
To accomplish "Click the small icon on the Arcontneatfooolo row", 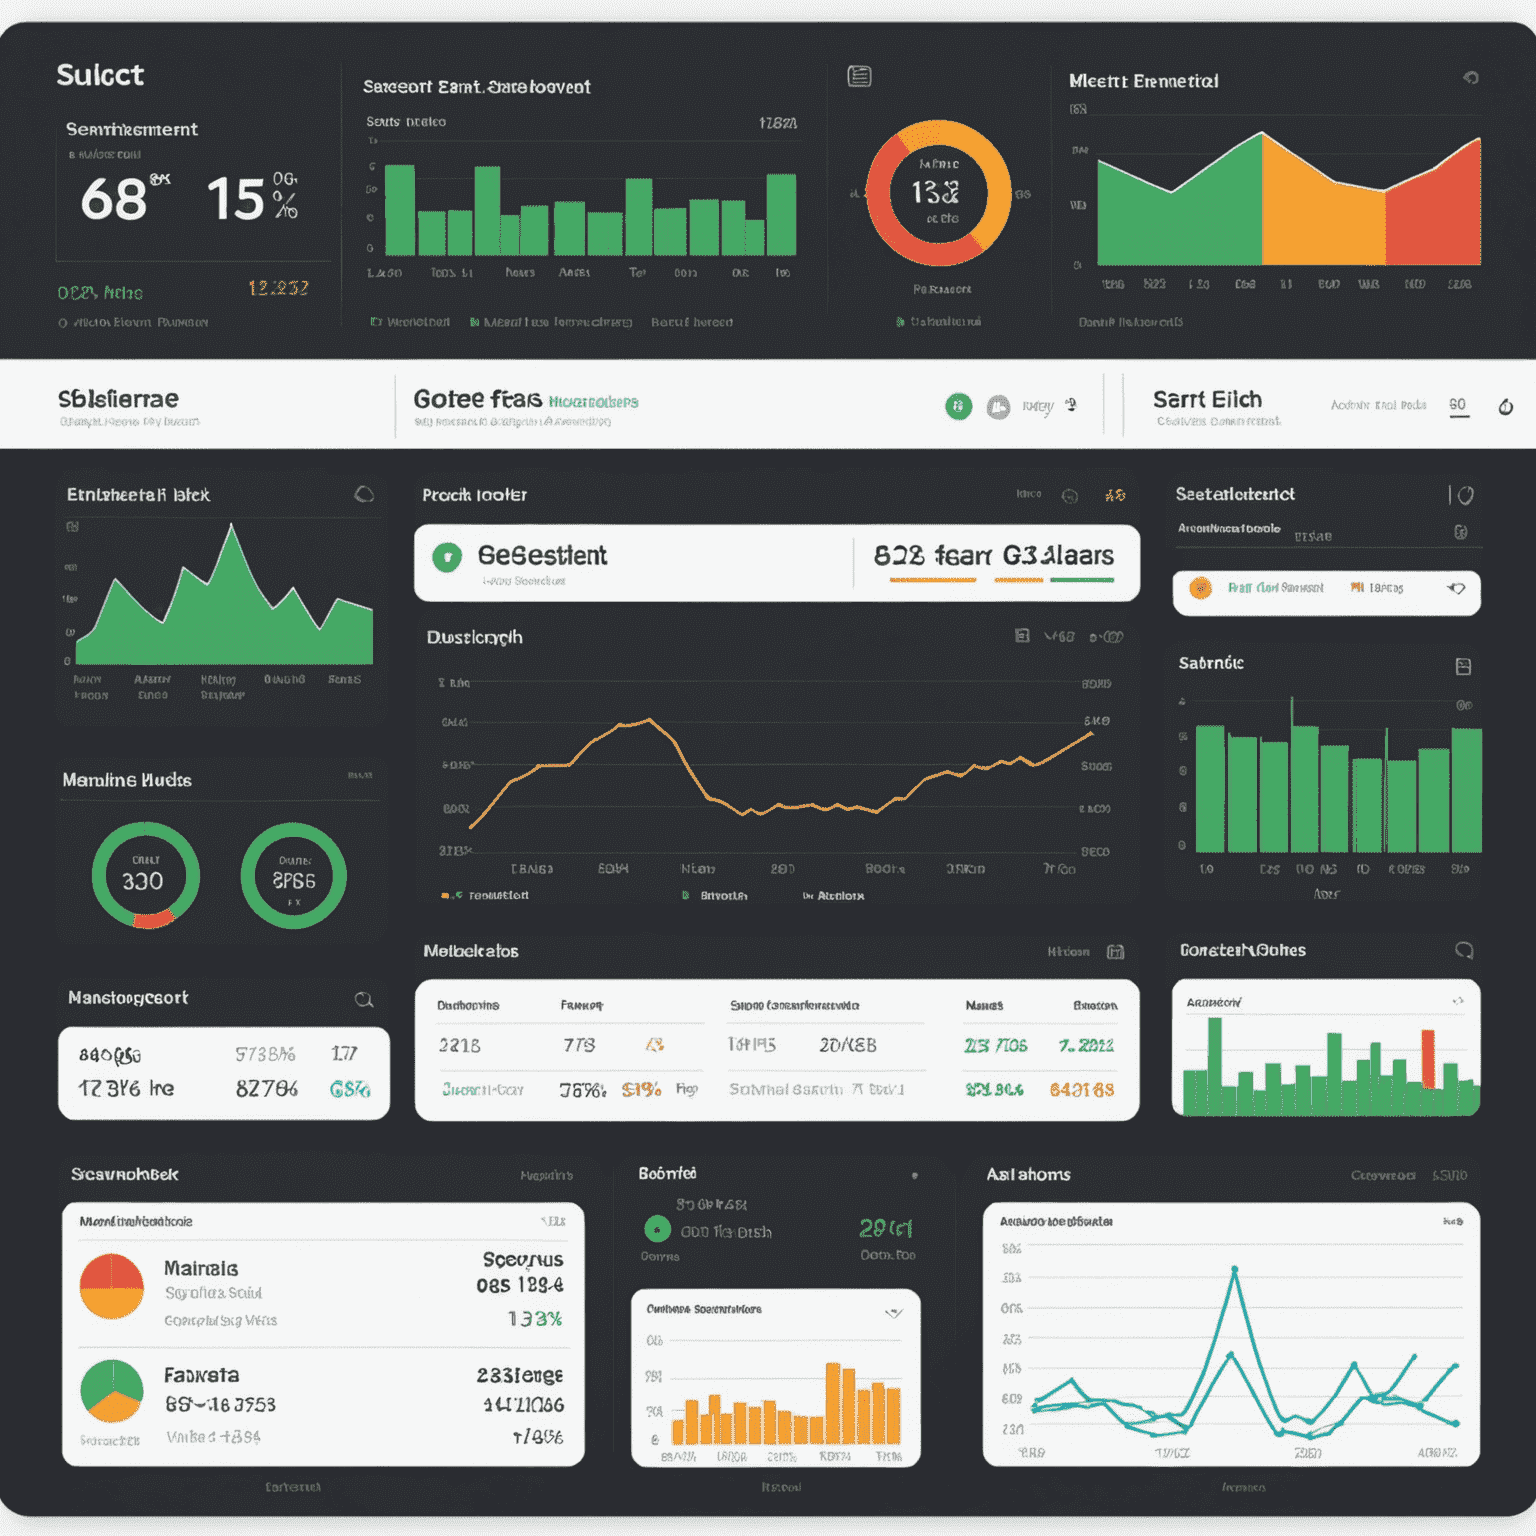I will click(1461, 532).
